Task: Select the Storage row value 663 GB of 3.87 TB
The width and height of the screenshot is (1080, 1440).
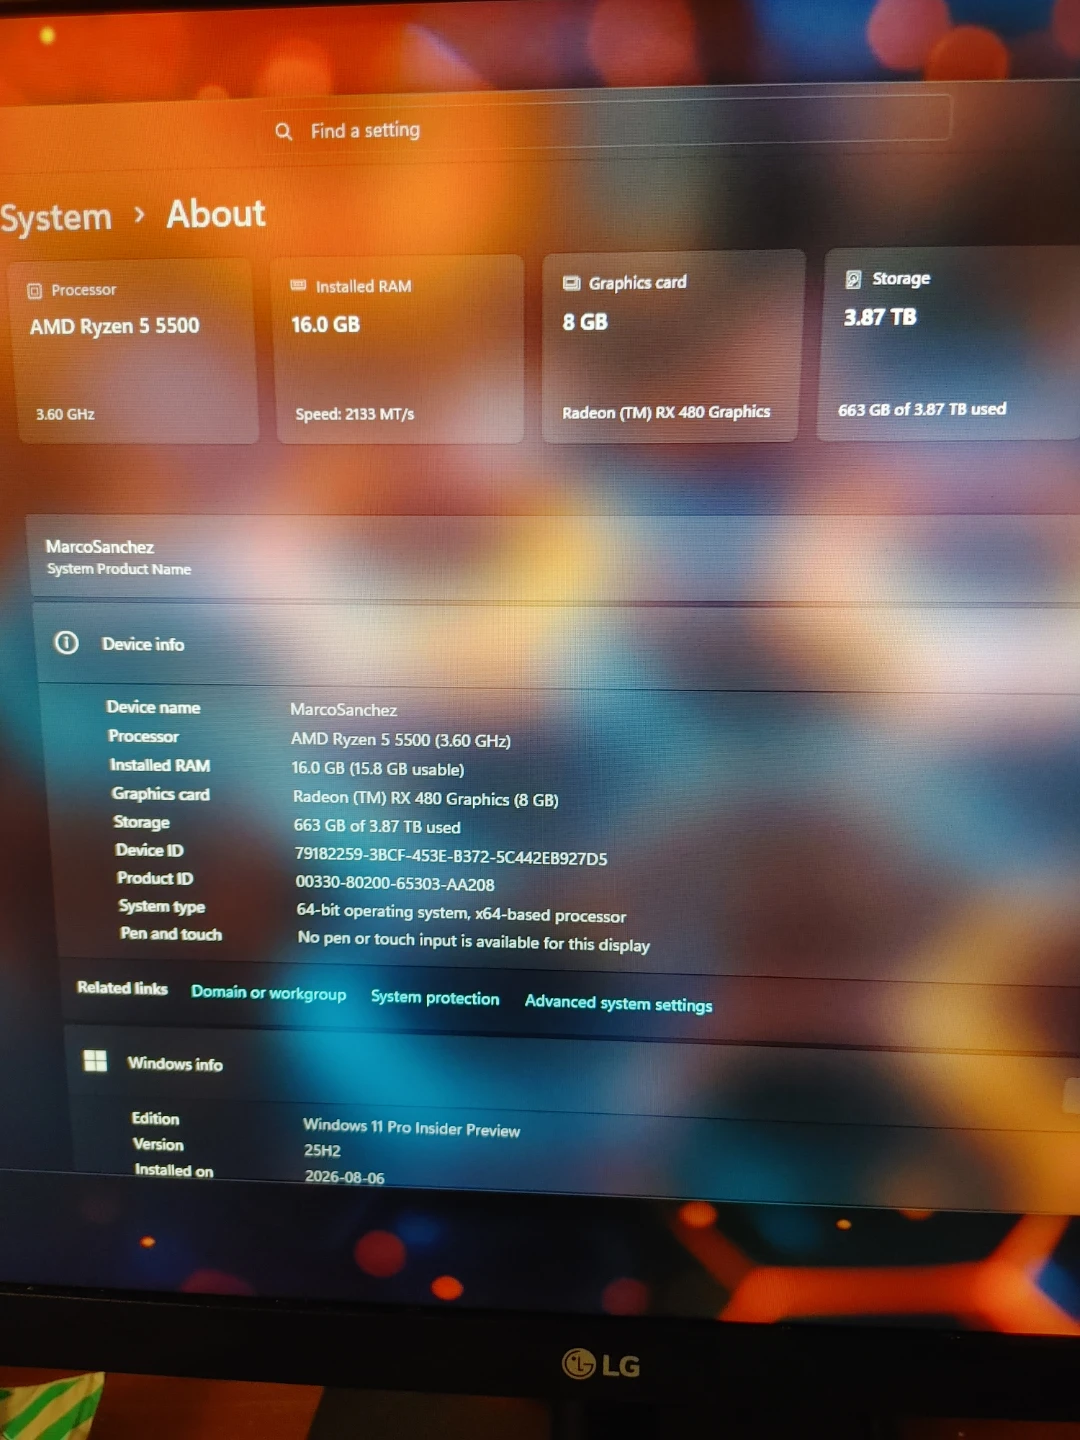Action: point(377,826)
